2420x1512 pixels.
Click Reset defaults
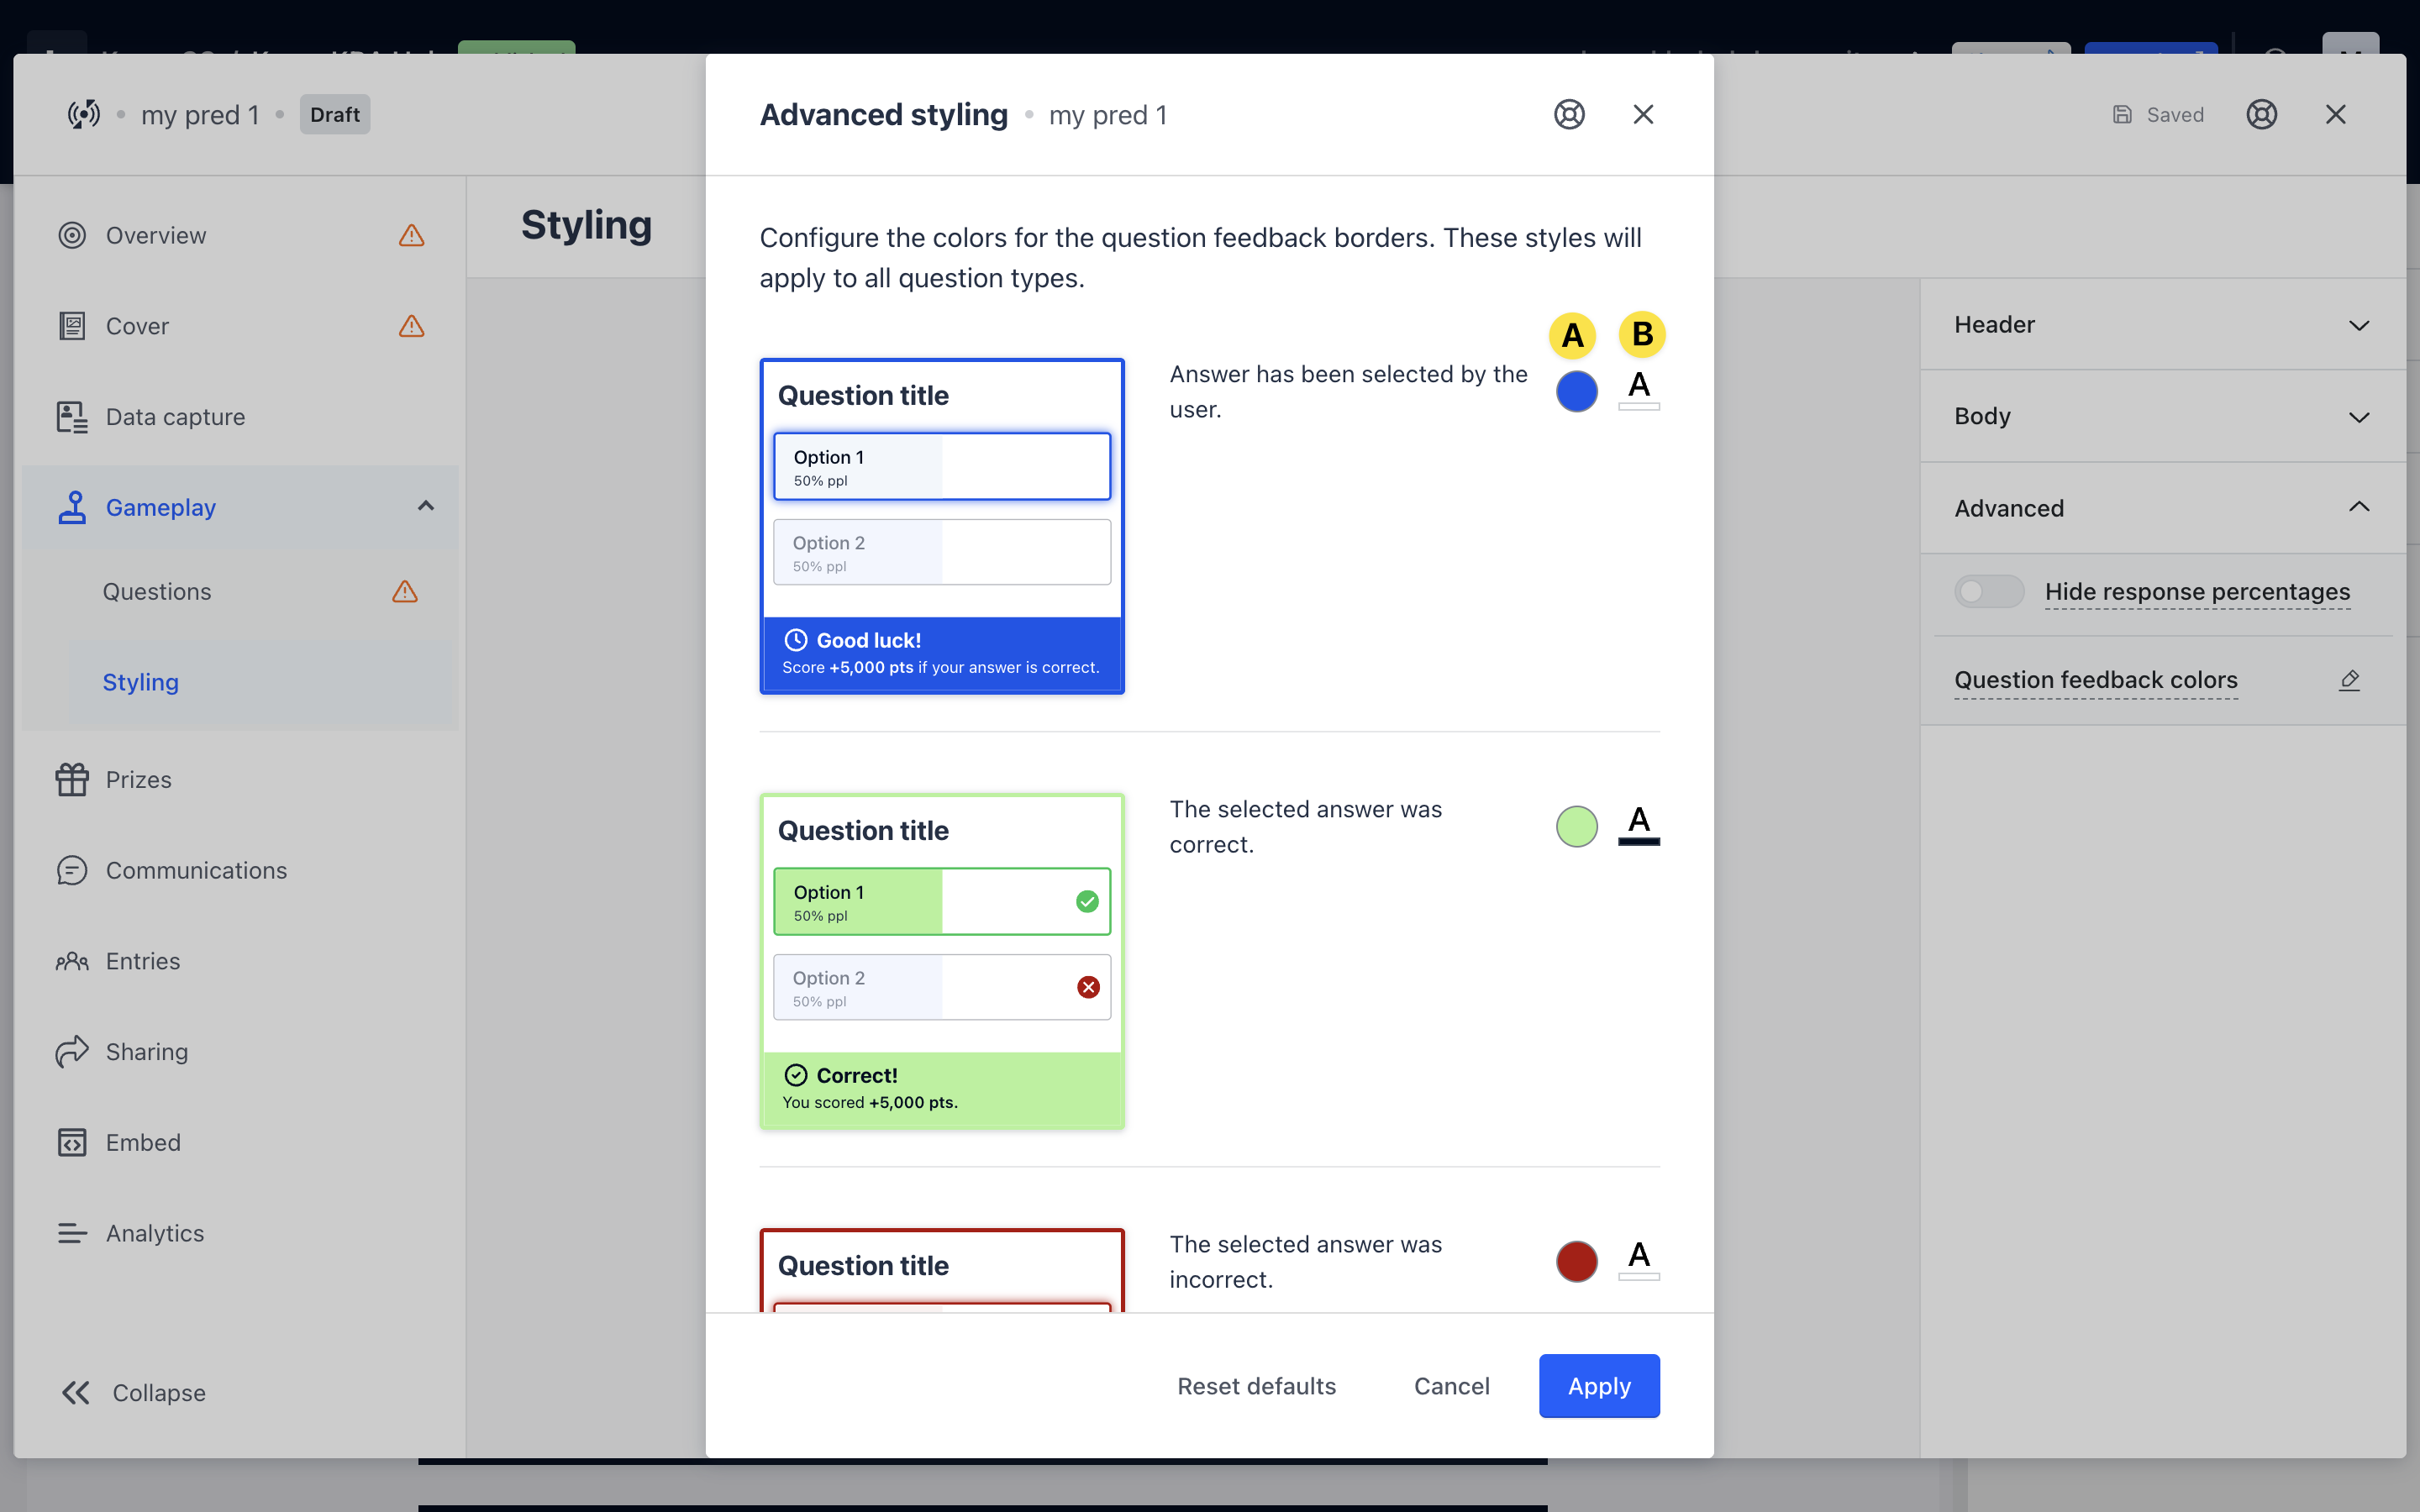pyautogui.click(x=1256, y=1385)
